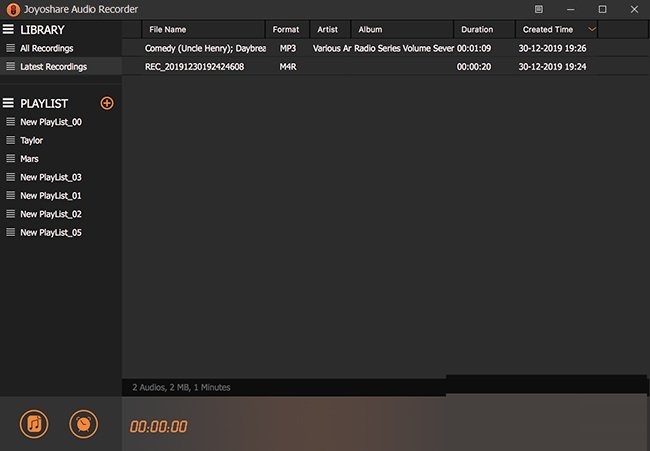Sort recordings by Duration column header
Image resolution: width=650 pixels, height=451 pixels.
477,29
